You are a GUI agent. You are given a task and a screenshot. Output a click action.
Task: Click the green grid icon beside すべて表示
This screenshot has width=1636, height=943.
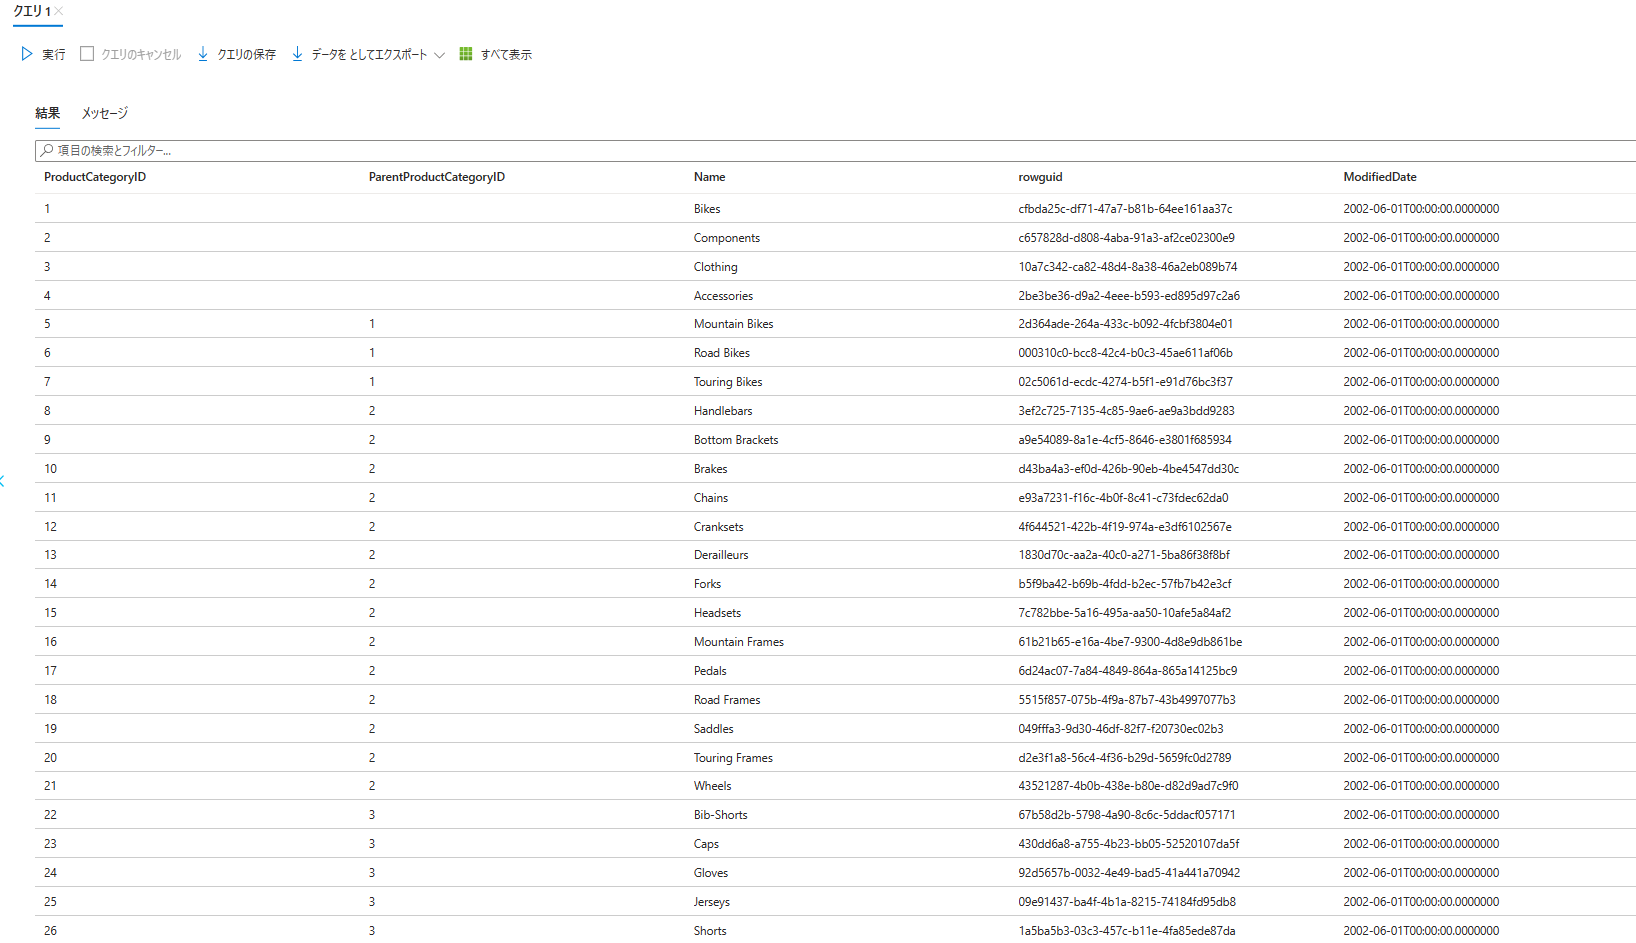(x=465, y=54)
